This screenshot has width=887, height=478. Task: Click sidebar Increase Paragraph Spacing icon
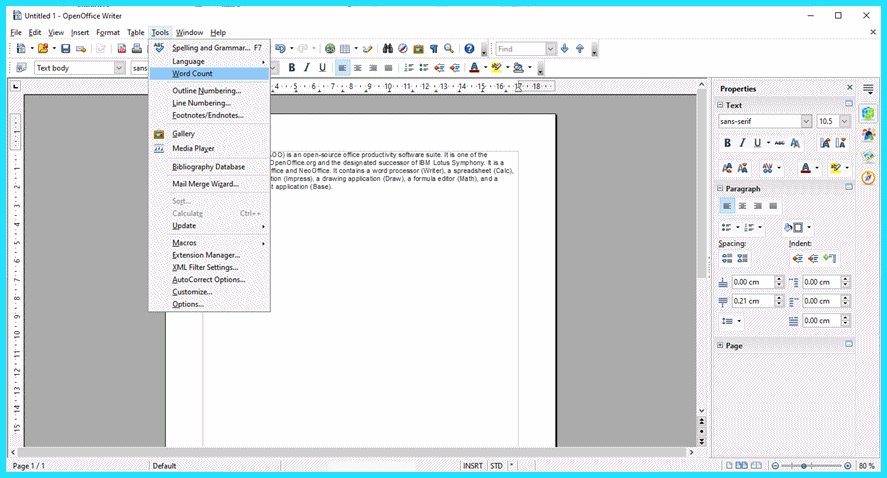727,259
